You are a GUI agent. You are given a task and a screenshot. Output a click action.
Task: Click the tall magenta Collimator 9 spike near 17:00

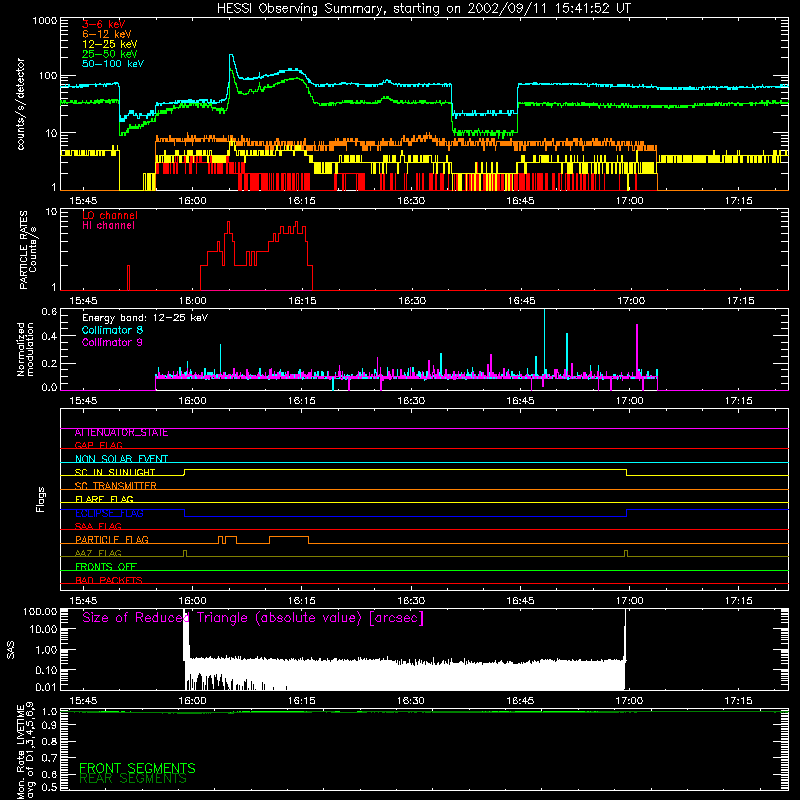pos(637,350)
